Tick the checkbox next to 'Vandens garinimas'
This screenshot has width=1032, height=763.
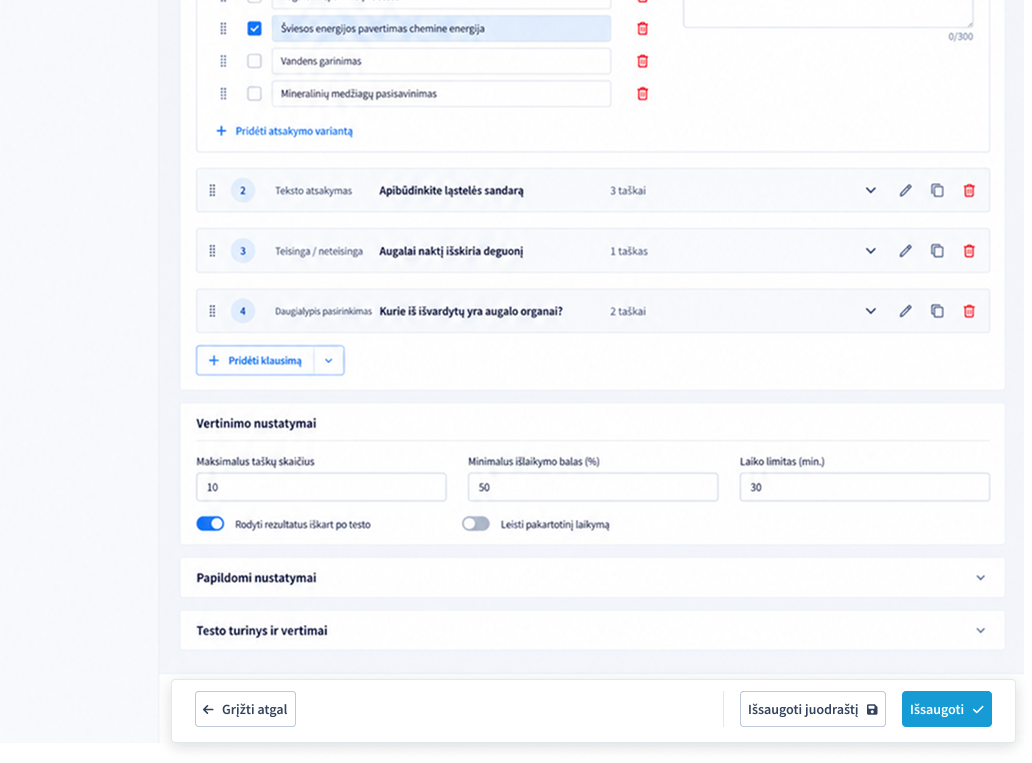coord(254,61)
